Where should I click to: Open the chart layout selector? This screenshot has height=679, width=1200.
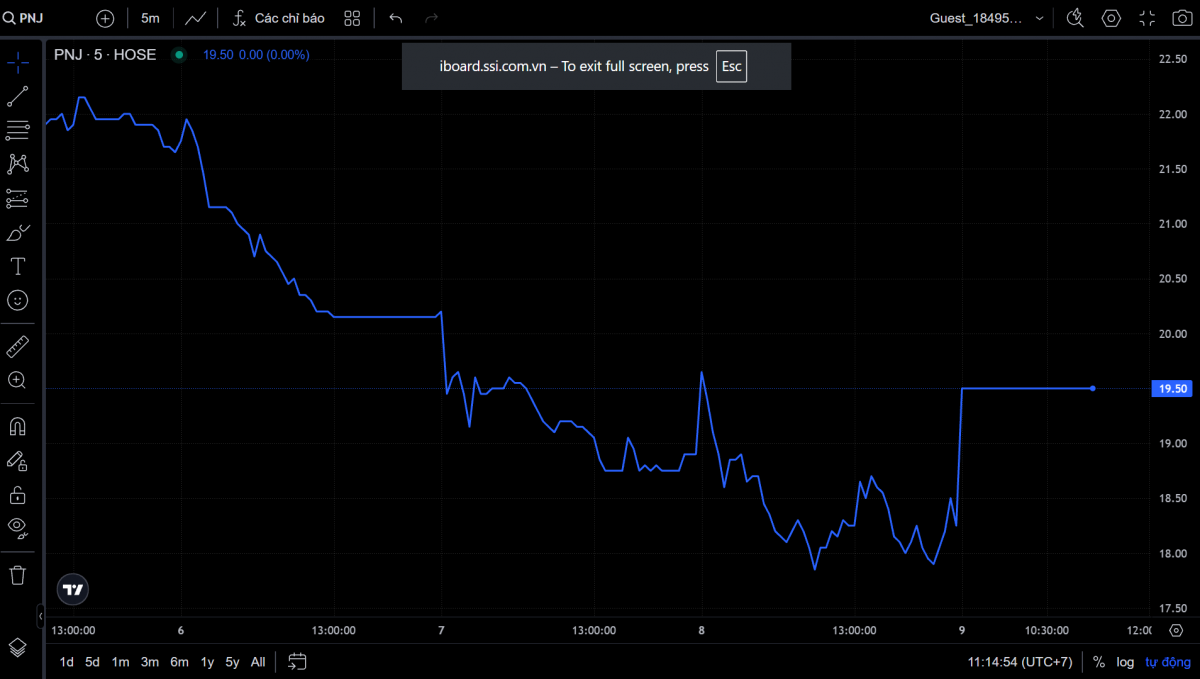click(x=352, y=18)
